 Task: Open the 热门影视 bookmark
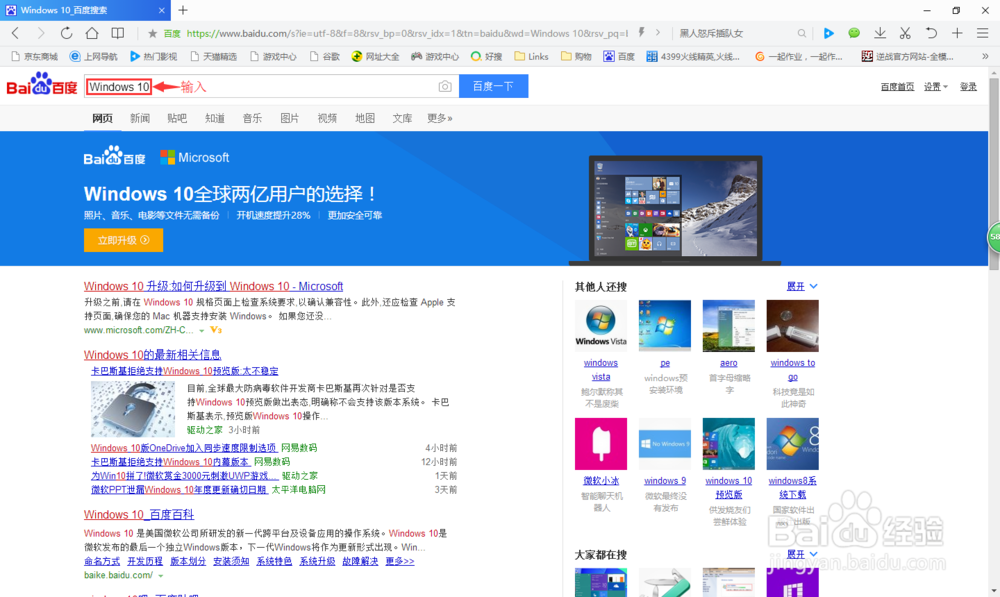154,57
